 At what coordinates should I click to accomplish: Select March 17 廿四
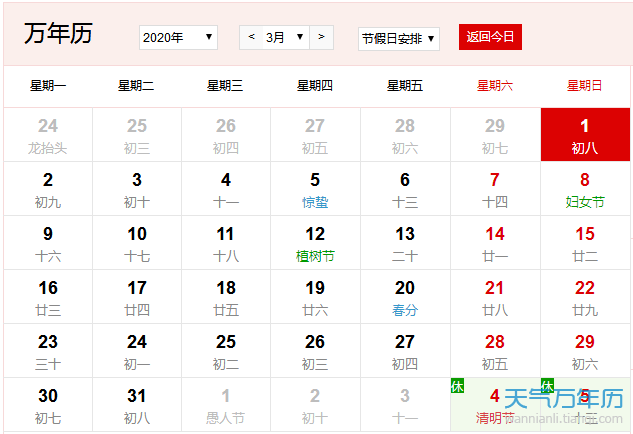click(x=137, y=297)
